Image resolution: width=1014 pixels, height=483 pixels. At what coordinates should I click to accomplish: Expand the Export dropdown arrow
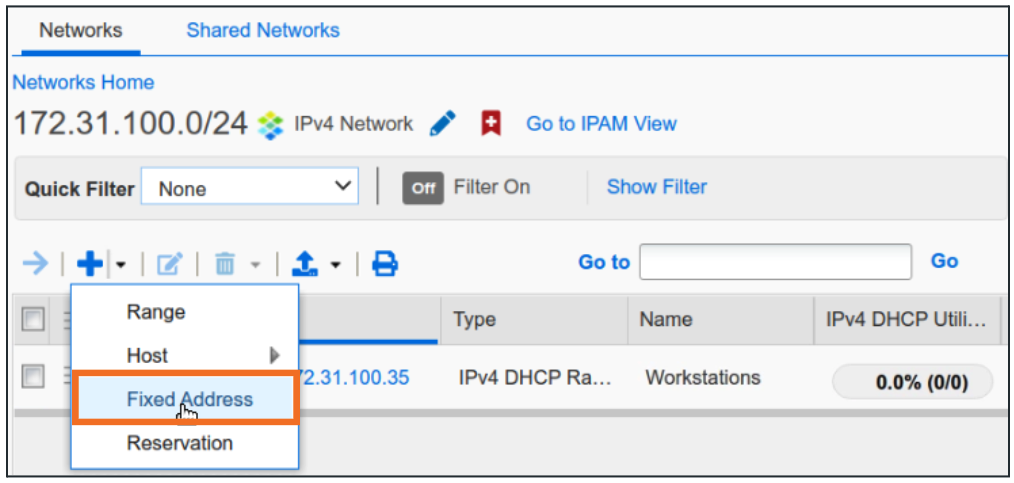336,265
